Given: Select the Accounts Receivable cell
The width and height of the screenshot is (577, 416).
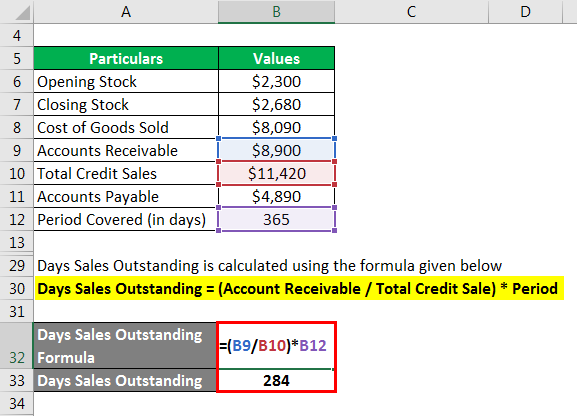Looking at the screenshot, I should 126,151.
